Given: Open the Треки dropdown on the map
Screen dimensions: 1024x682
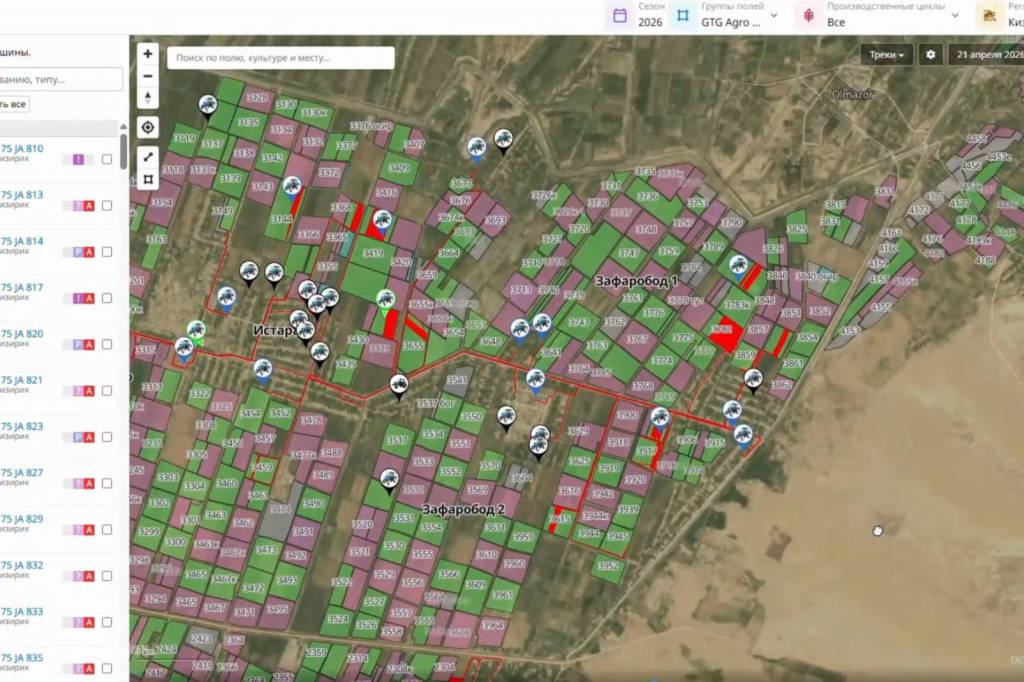Looking at the screenshot, I should click(x=886, y=55).
